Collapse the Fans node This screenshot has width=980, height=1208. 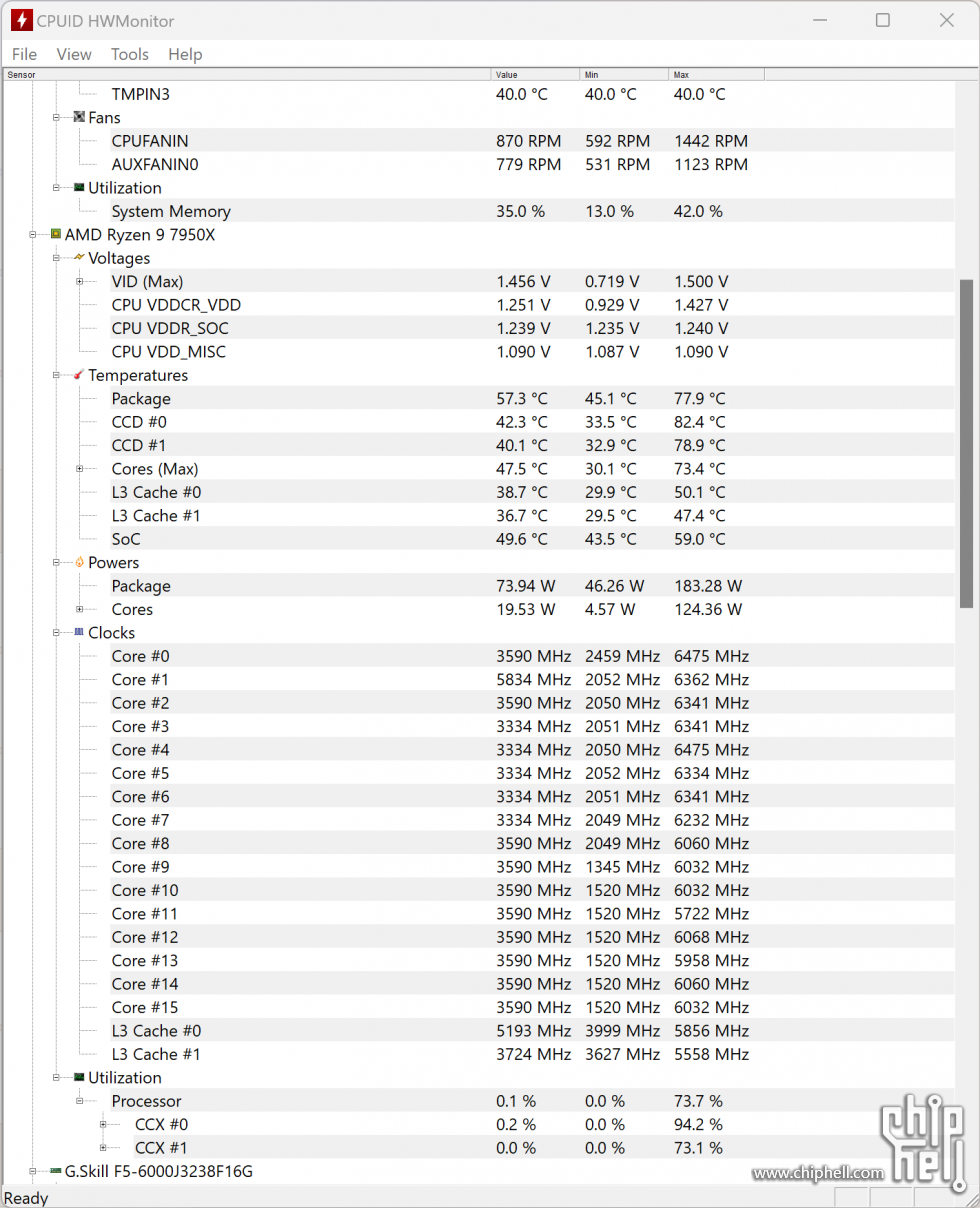click(57, 117)
